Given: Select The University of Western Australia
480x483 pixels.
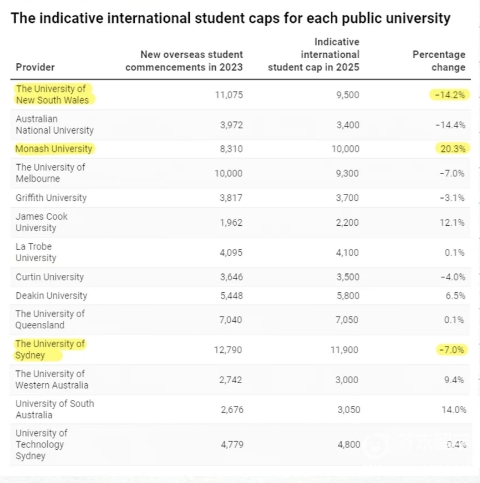Looking at the screenshot, I should click(x=52, y=379).
